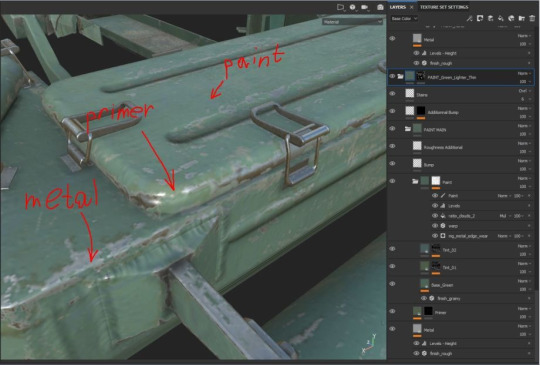Select the mask thumbnail of Tint_01 layer

click(x=436, y=266)
